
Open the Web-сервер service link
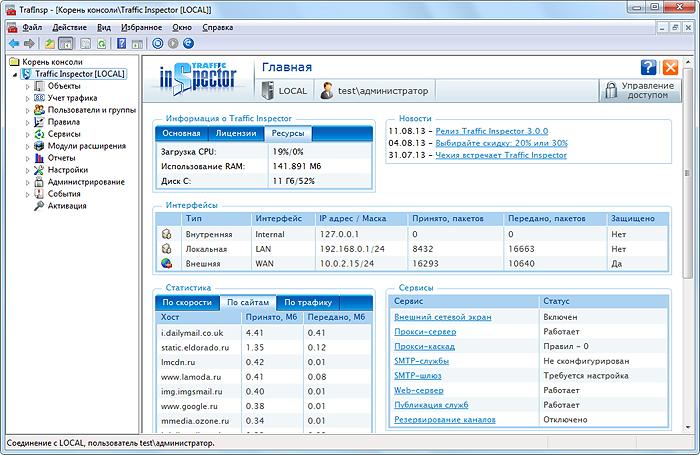pos(418,390)
